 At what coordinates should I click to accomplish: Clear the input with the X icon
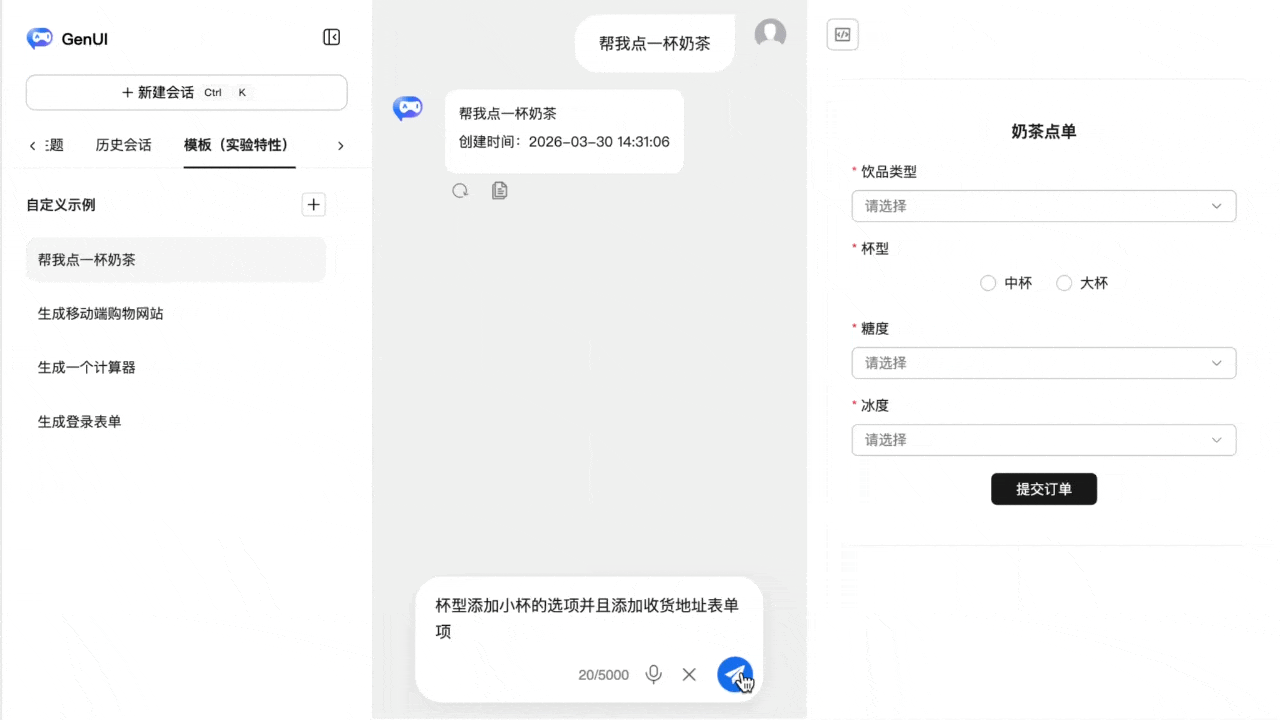(688, 674)
